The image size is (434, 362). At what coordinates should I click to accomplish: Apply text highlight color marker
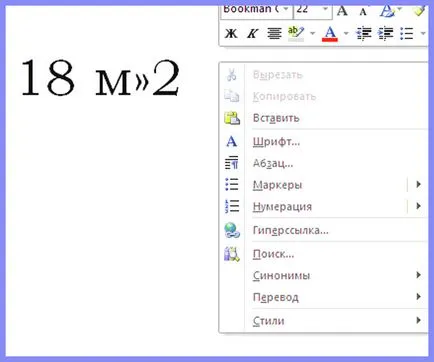pyautogui.click(x=296, y=33)
